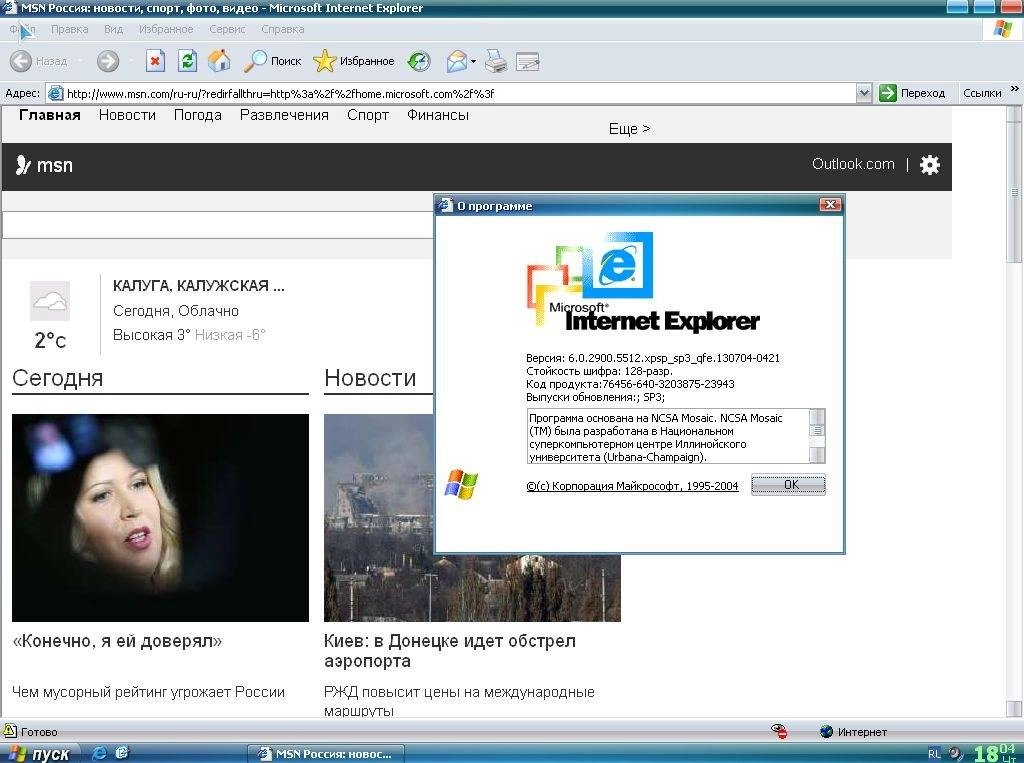Click the Mail envelope toolbar icon

[456, 61]
